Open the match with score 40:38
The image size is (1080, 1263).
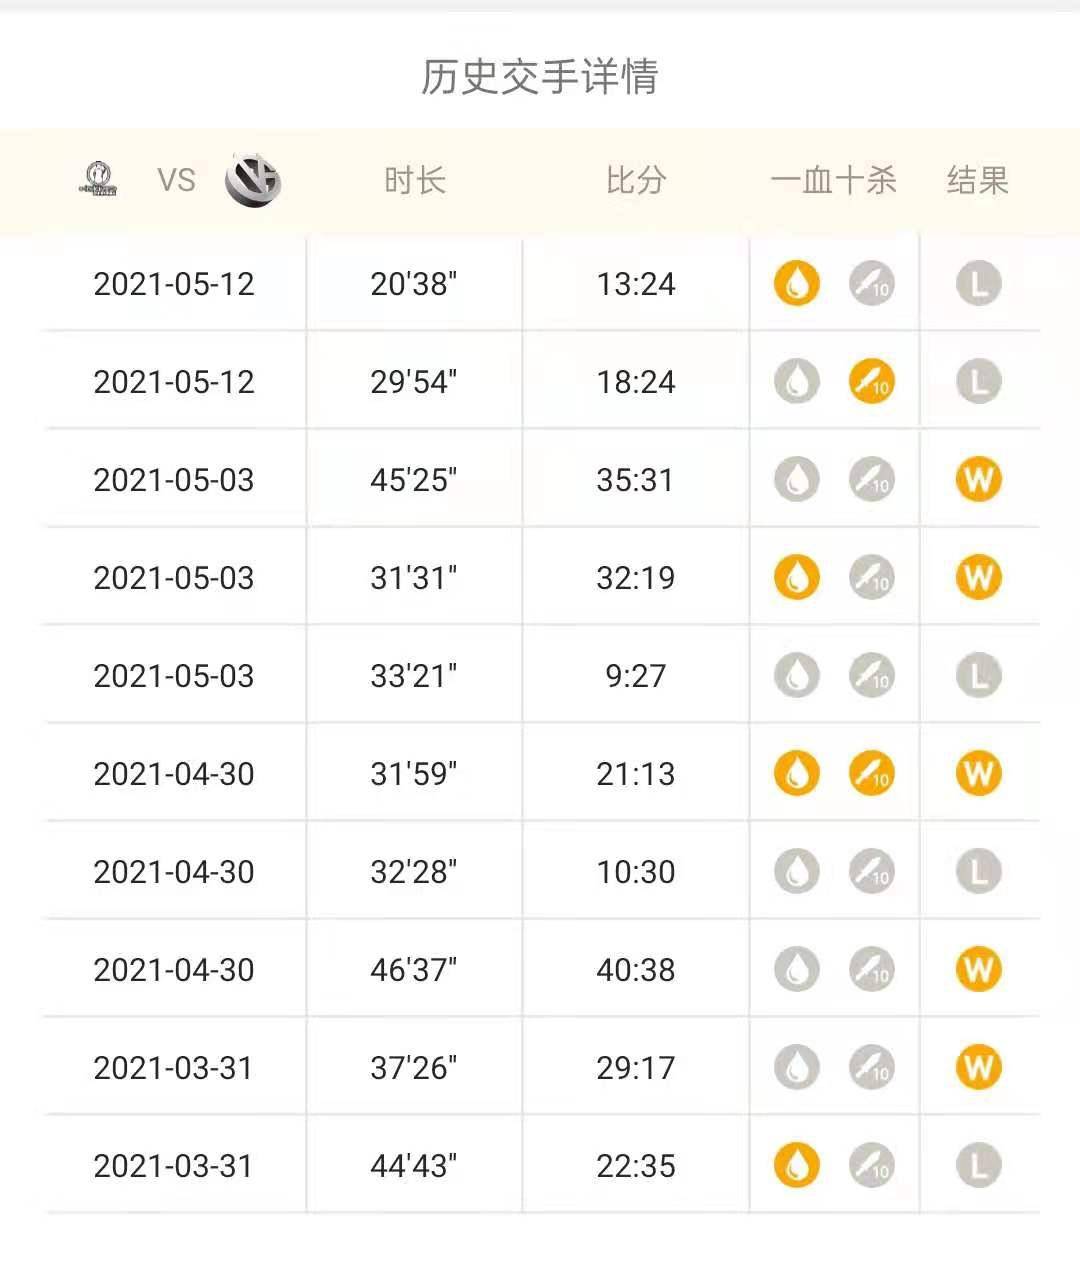click(542, 970)
